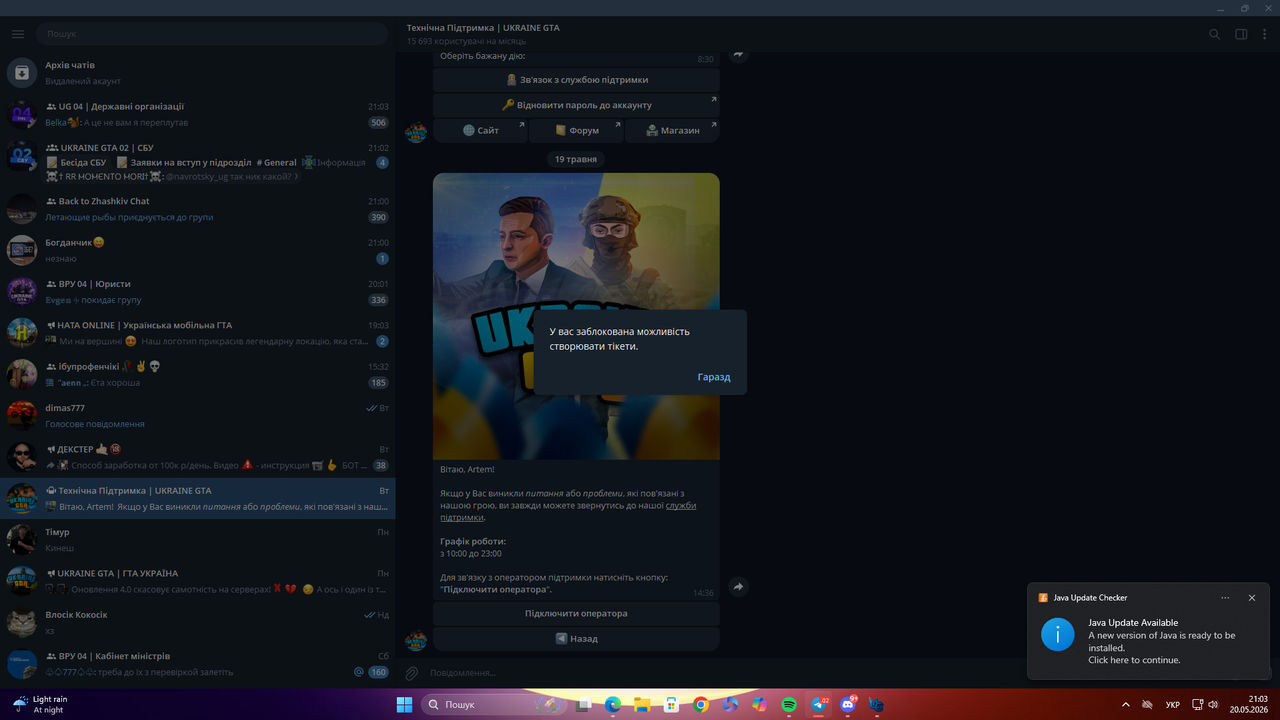
Task: Launch Microsoft Edge from the taskbar
Action: pyautogui.click(x=612, y=705)
